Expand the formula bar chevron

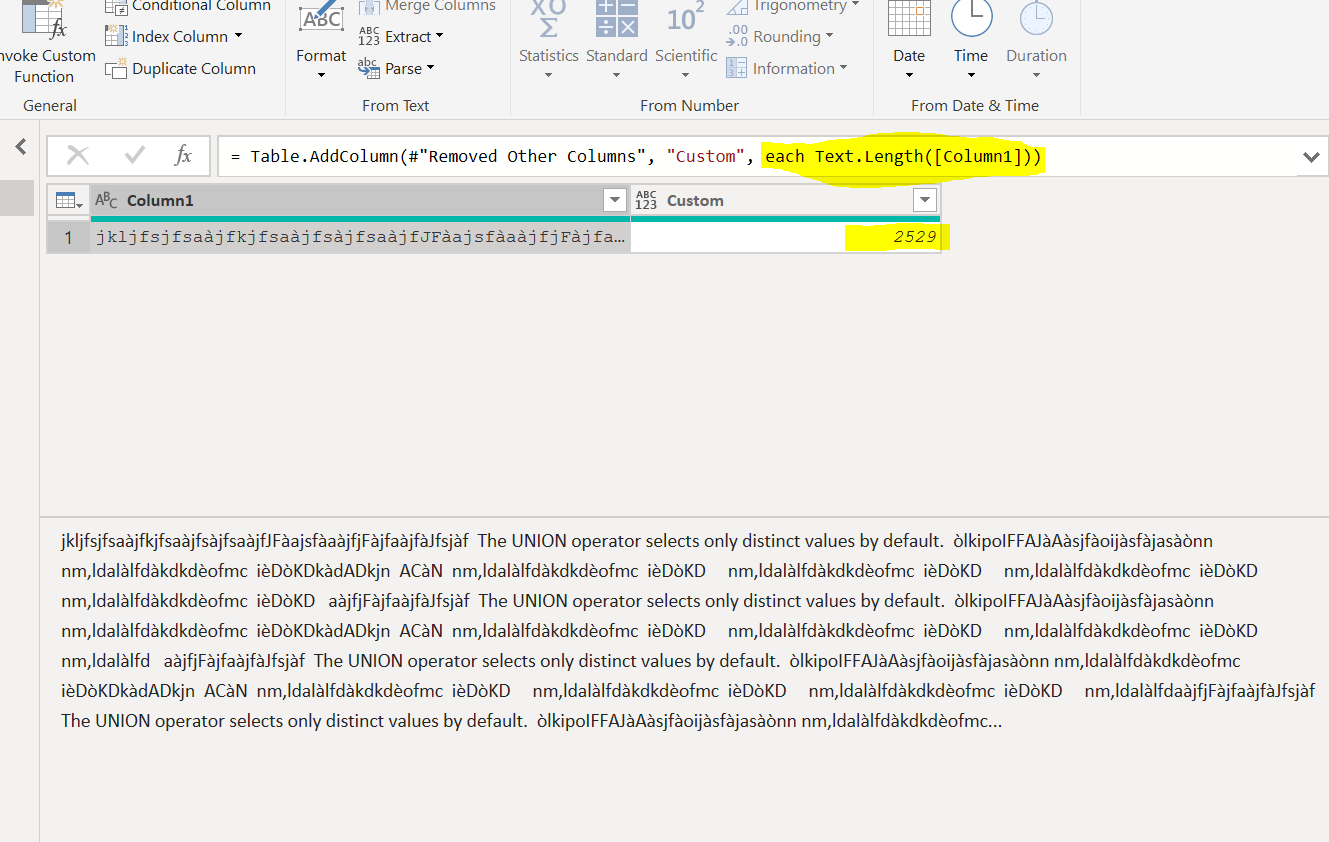point(1310,157)
